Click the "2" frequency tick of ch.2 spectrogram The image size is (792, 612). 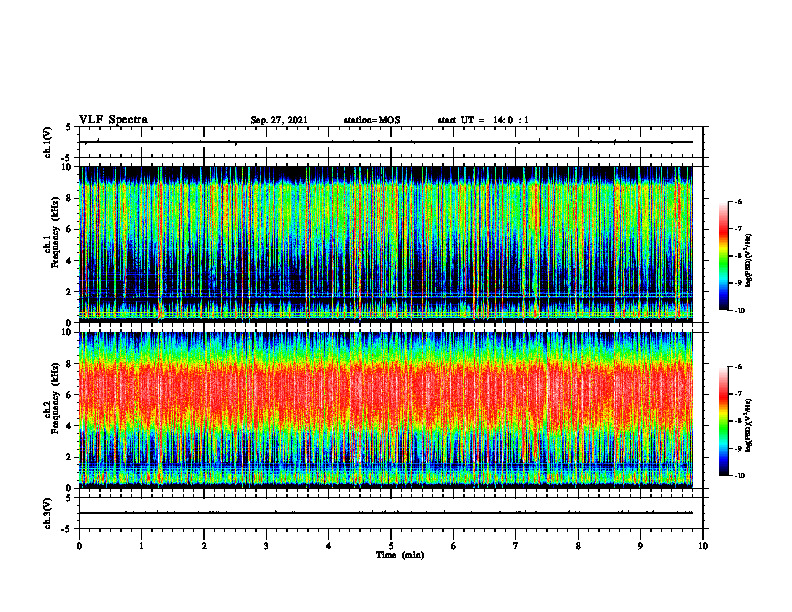(70, 457)
